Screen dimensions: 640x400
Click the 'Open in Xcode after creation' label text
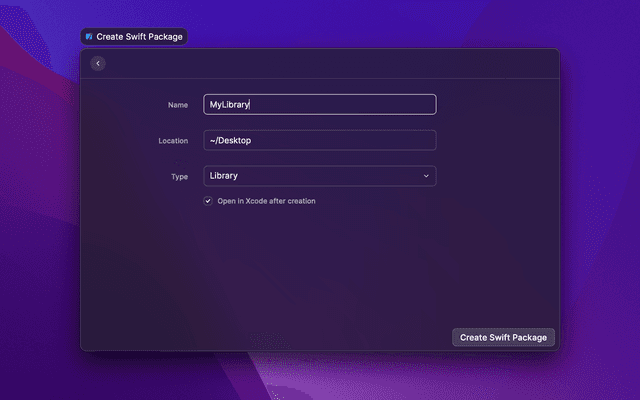(266, 201)
